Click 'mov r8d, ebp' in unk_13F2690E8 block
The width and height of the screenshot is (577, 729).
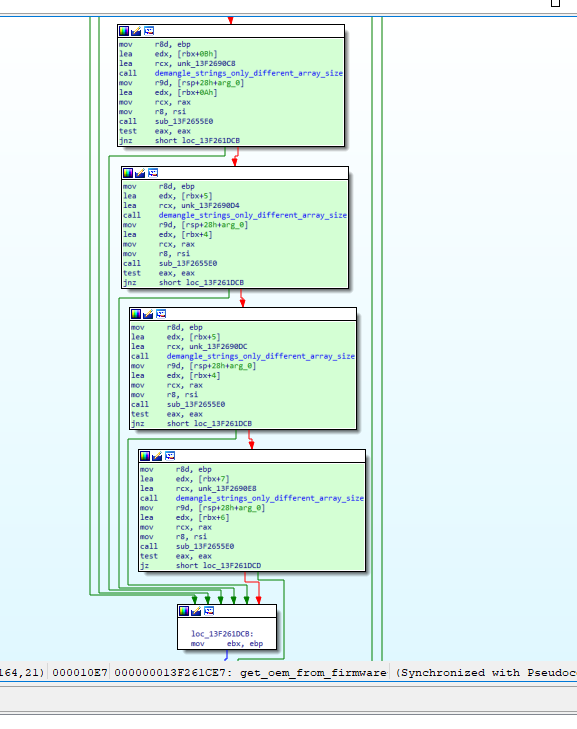[x=176, y=469]
